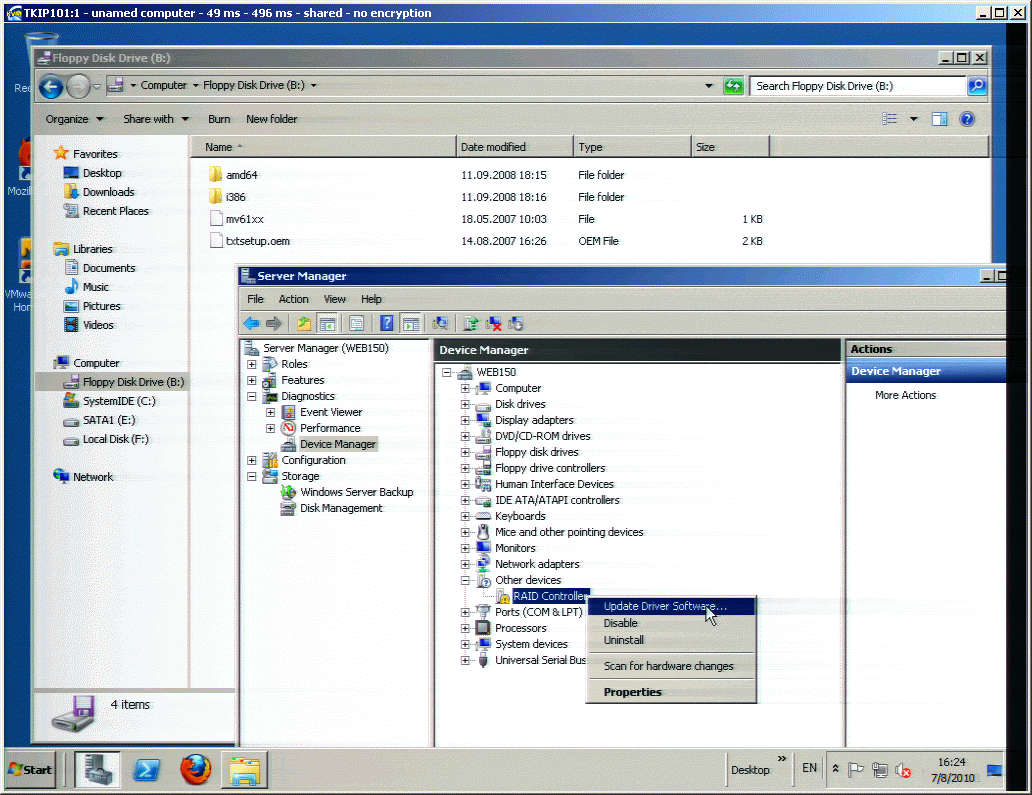Image resolution: width=1032 pixels, height=795 pixels.
Task: Open view options dropdown arrow
Action: (x=914, y=119)
